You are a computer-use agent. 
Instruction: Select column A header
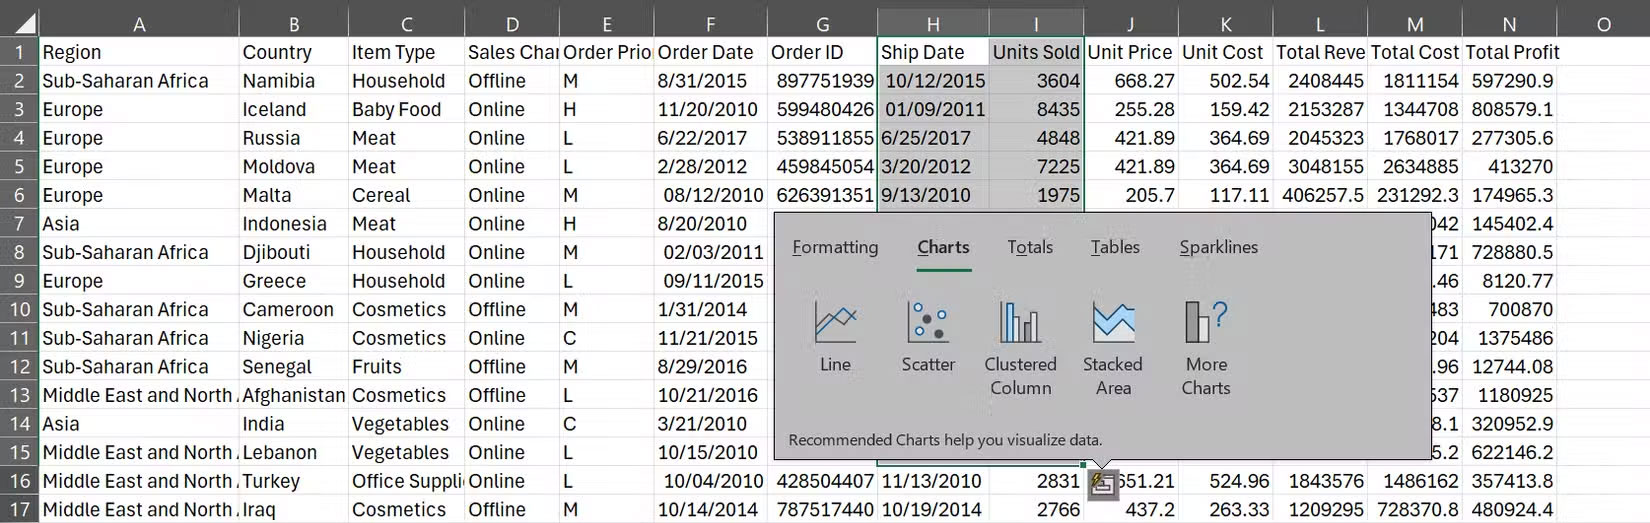(x=139, y=24)
